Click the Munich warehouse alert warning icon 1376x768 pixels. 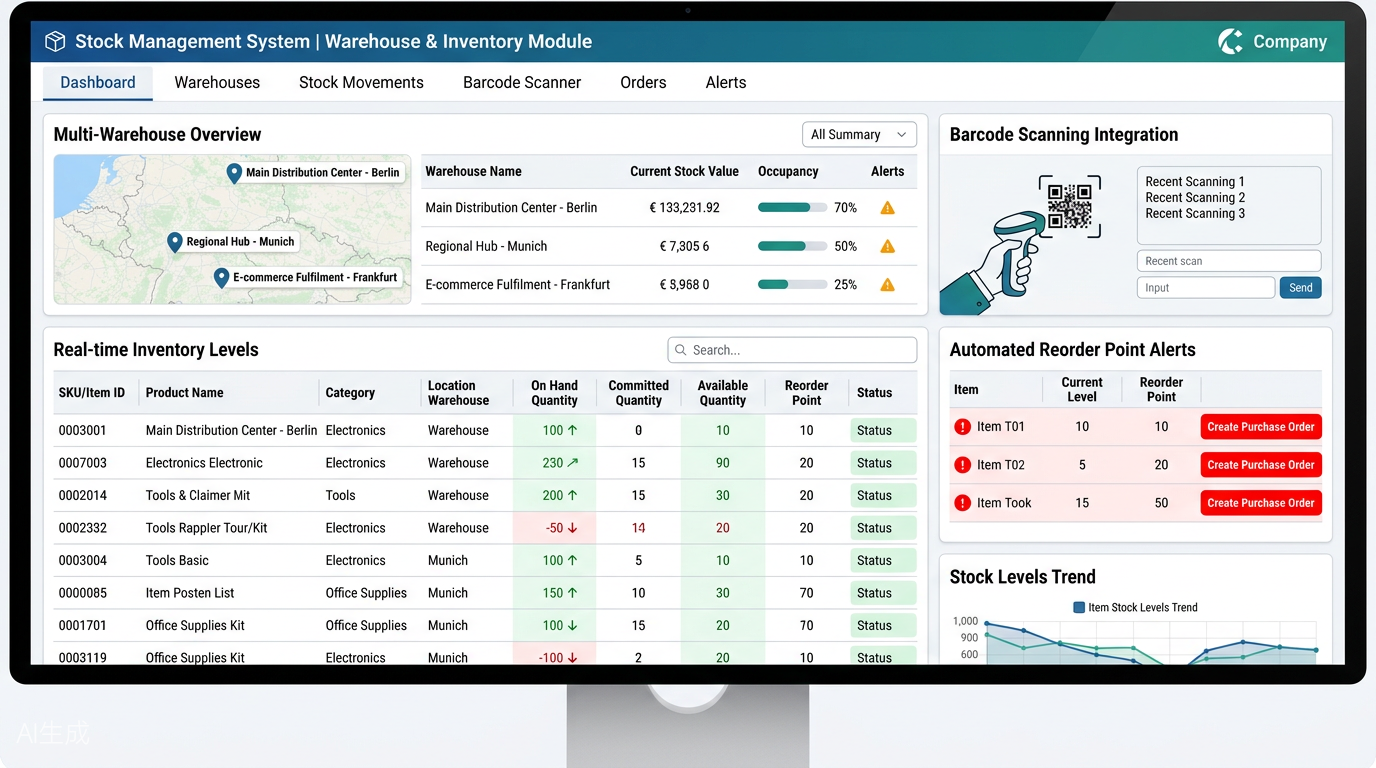click(x=887, y=246)
